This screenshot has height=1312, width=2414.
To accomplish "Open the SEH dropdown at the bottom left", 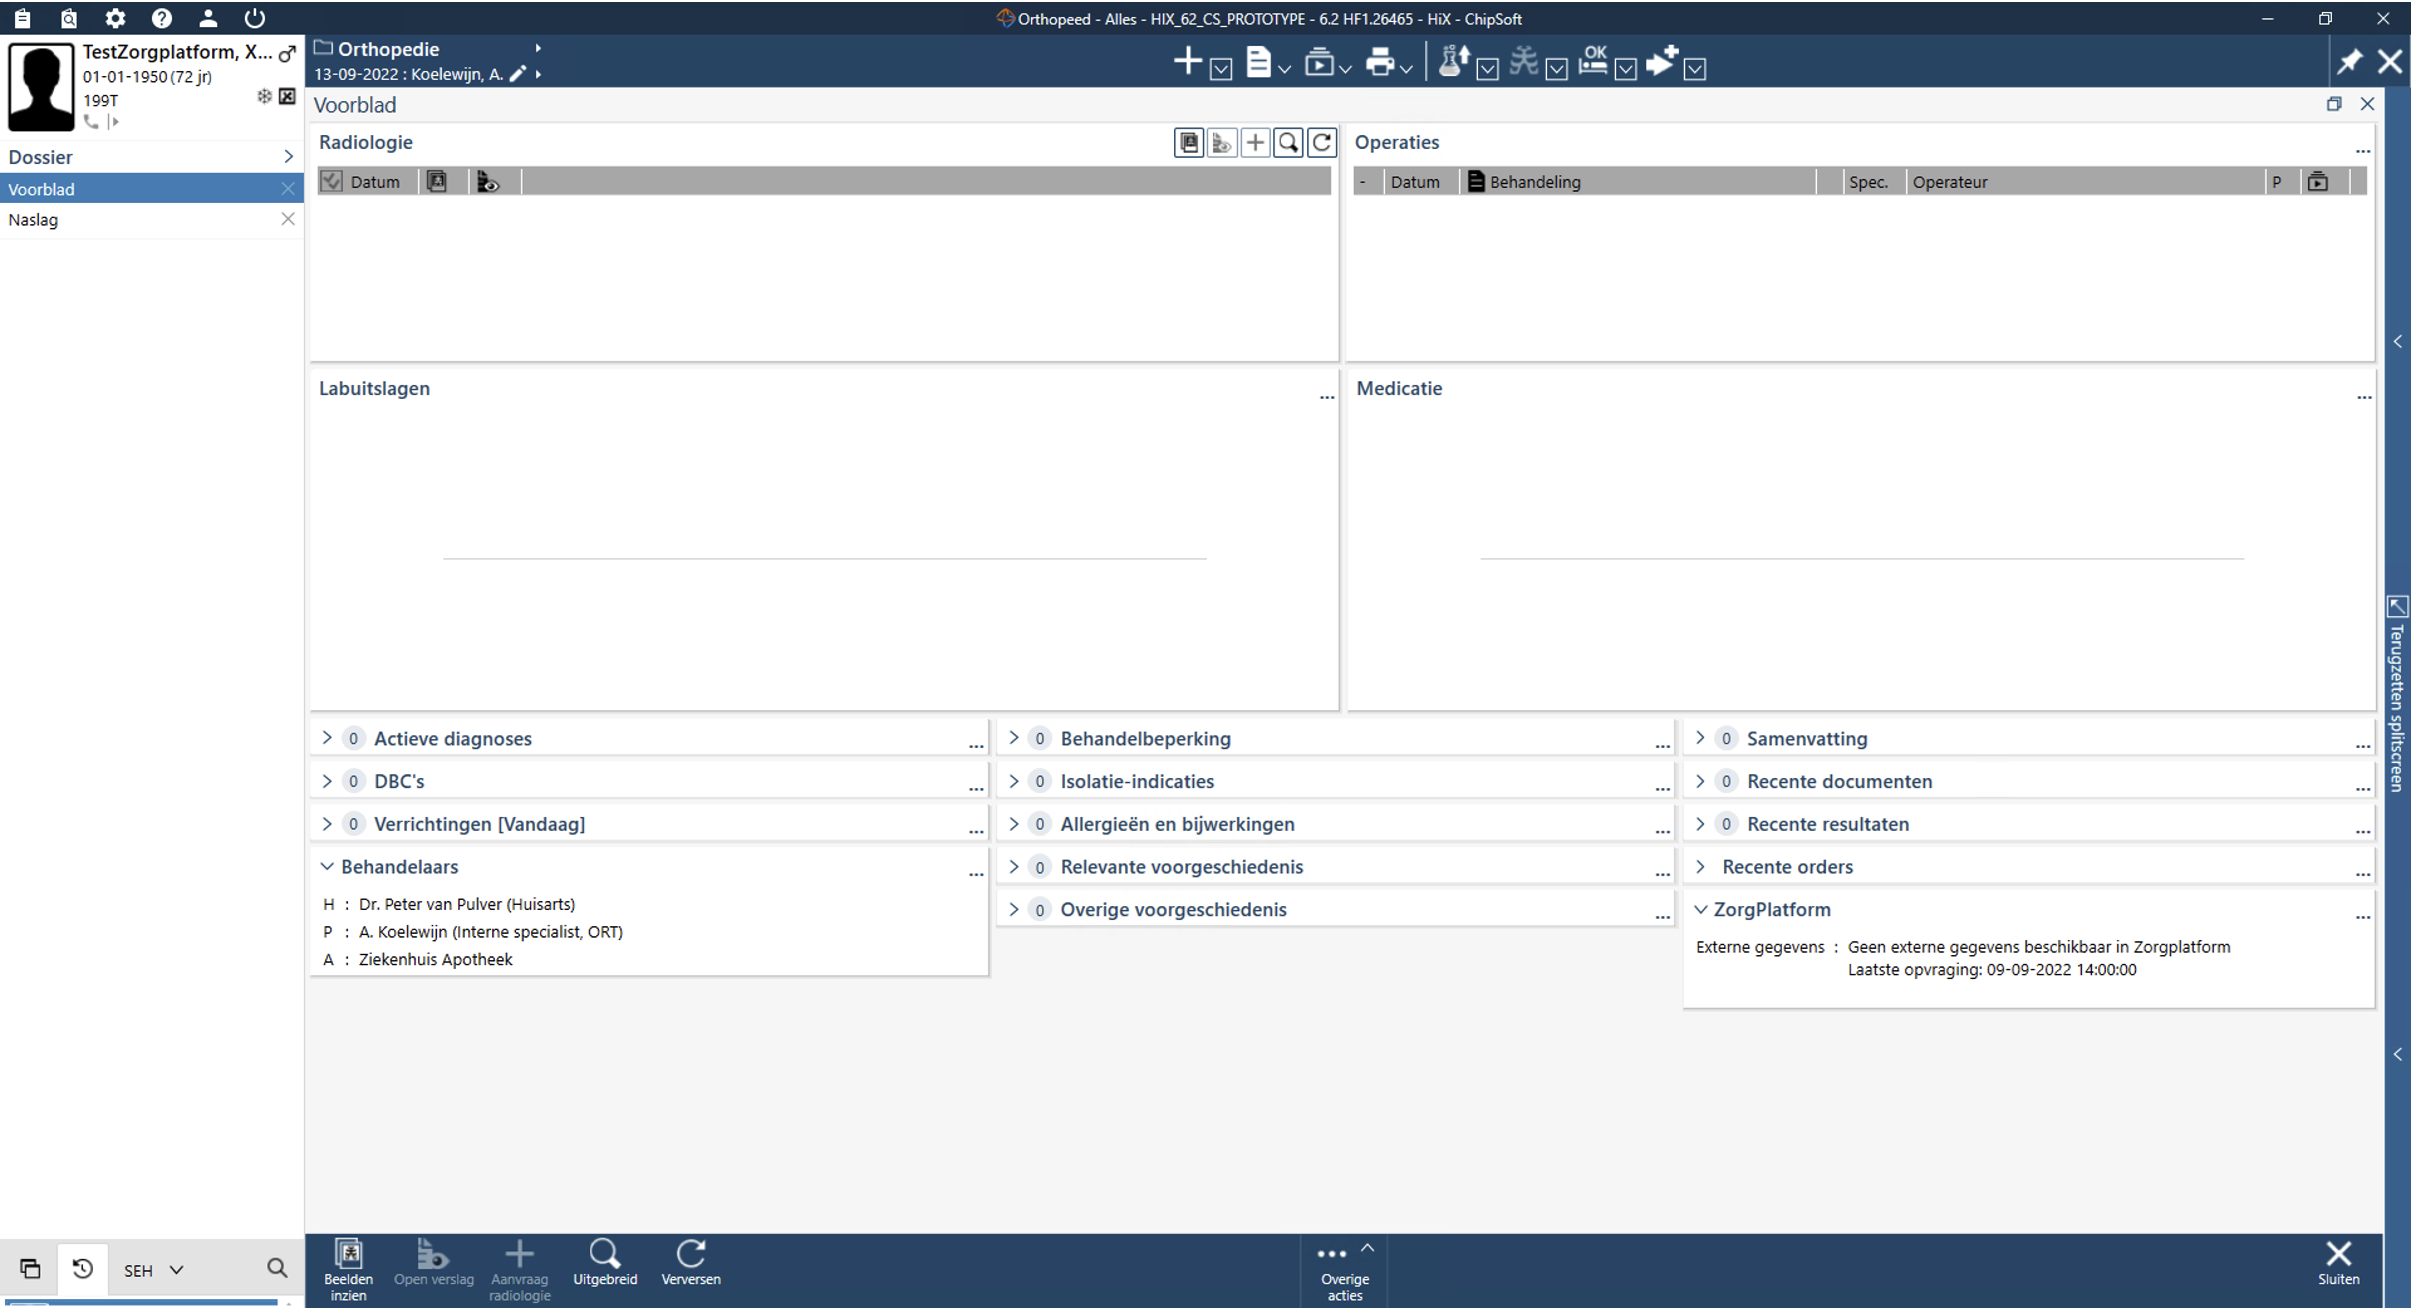I will (152, 1270).
